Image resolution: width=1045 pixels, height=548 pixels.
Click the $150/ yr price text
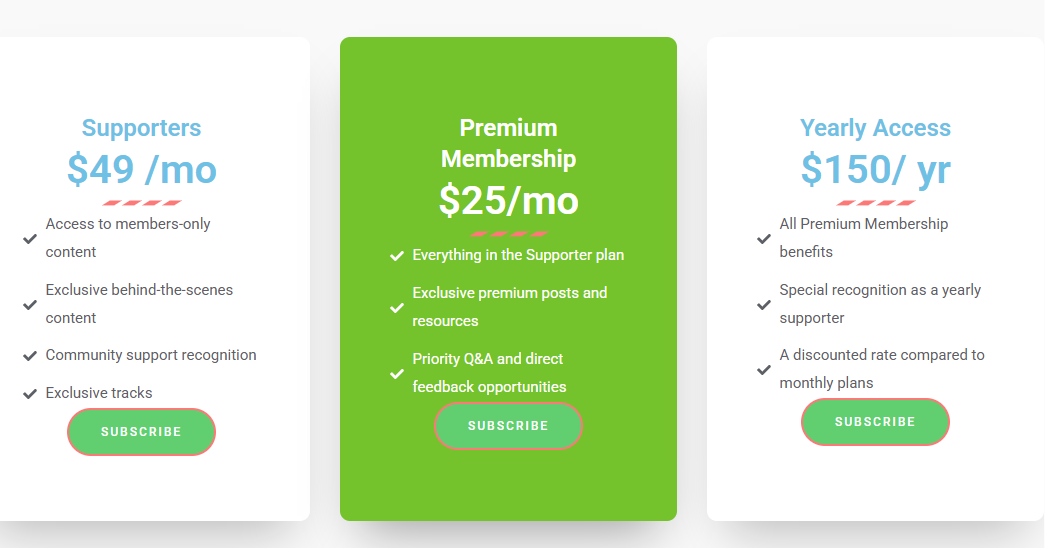tap(875, 169)
